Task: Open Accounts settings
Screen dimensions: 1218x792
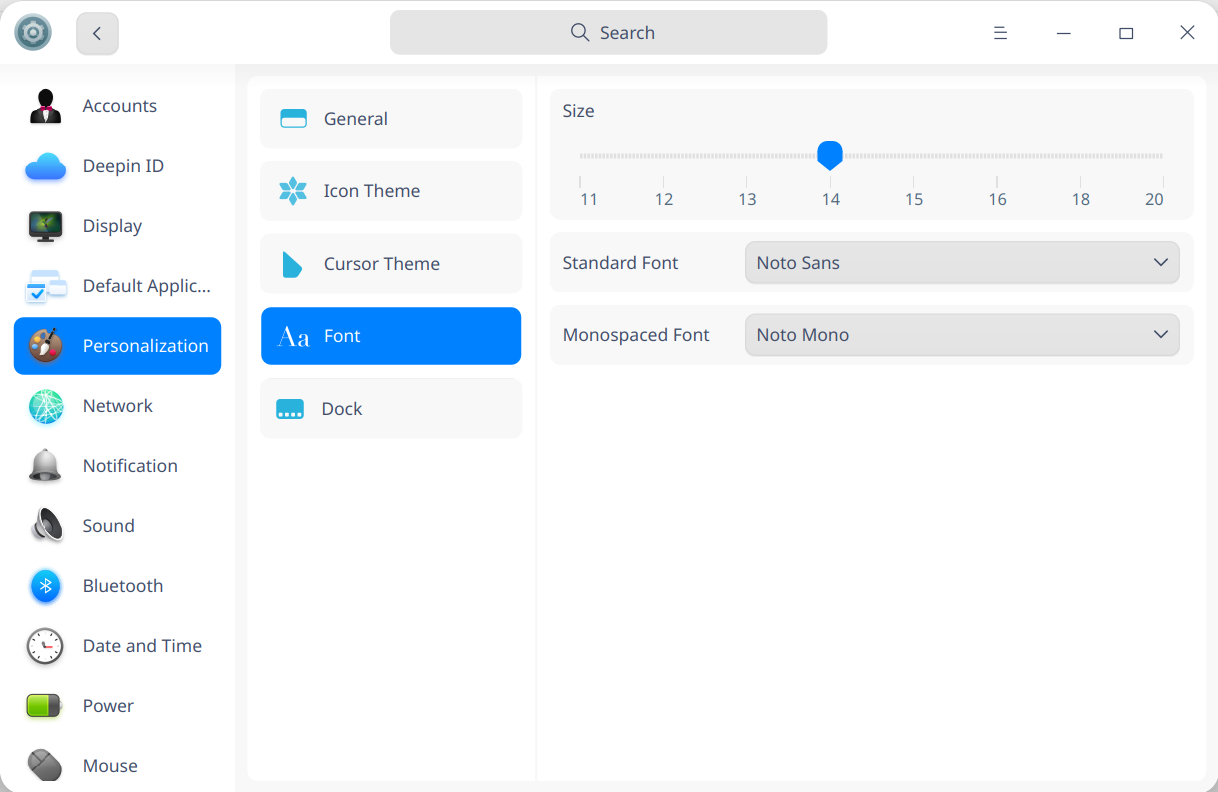Action: click(118, 106)
